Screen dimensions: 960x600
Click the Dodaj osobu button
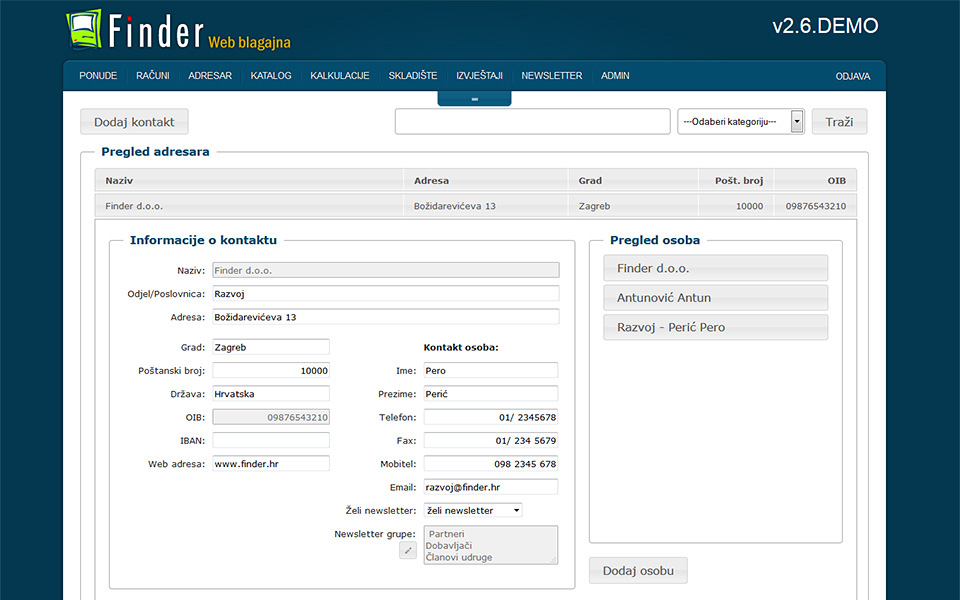click(x=638, y=571)
